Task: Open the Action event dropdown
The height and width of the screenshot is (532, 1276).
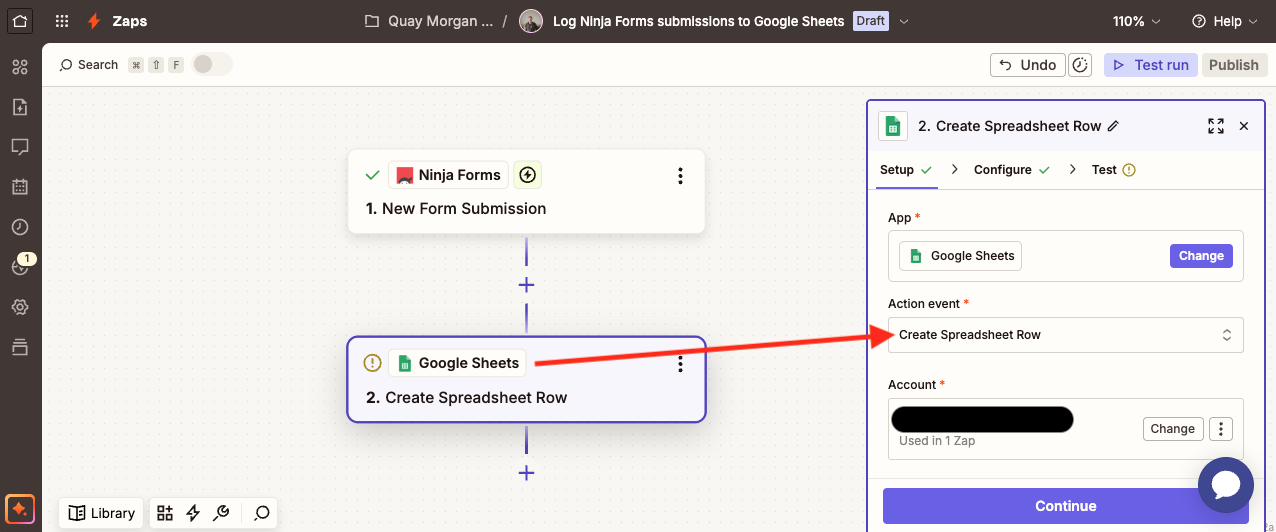Action: click(1066, 335)
